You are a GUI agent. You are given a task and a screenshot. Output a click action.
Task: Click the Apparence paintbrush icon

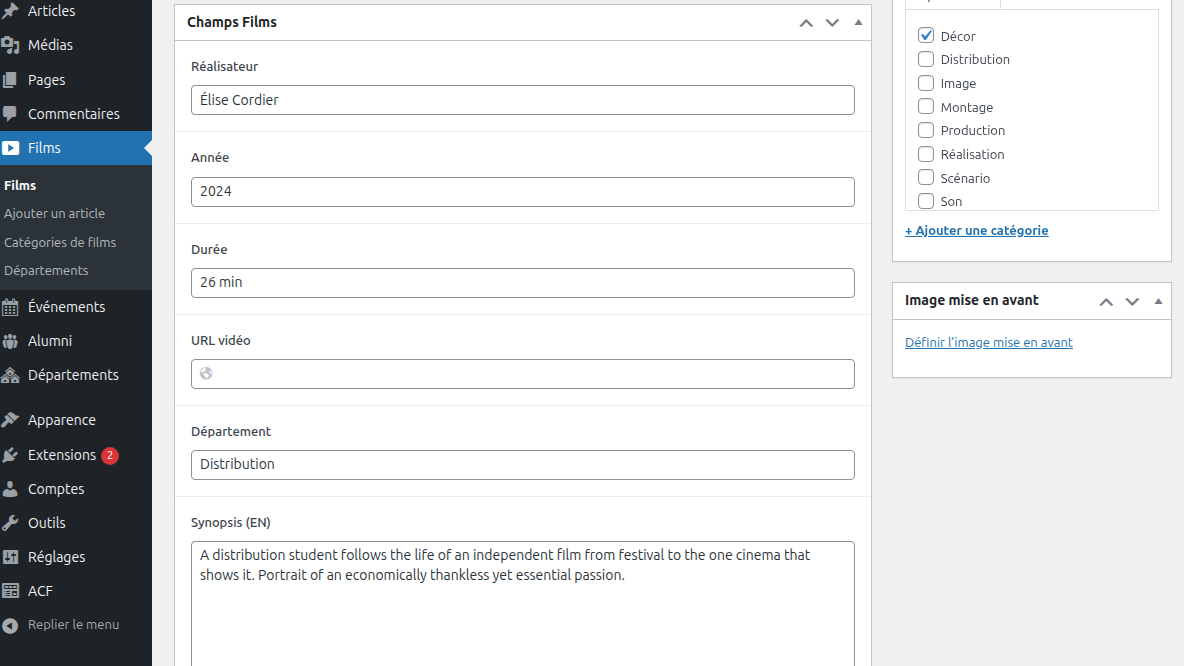[x=11, y=420]
